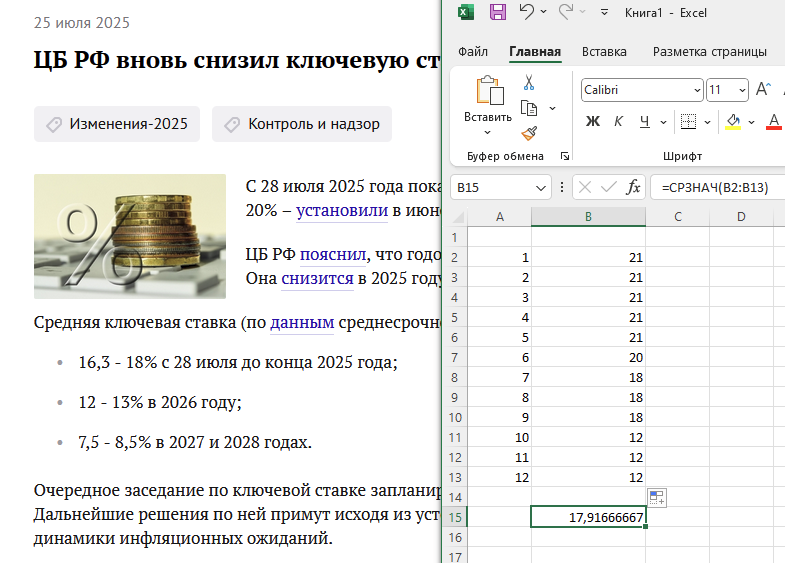Confirm formula entry with checkmark icon
The height and width of the screenshot is (563, 785).
[x=609, y=188]
